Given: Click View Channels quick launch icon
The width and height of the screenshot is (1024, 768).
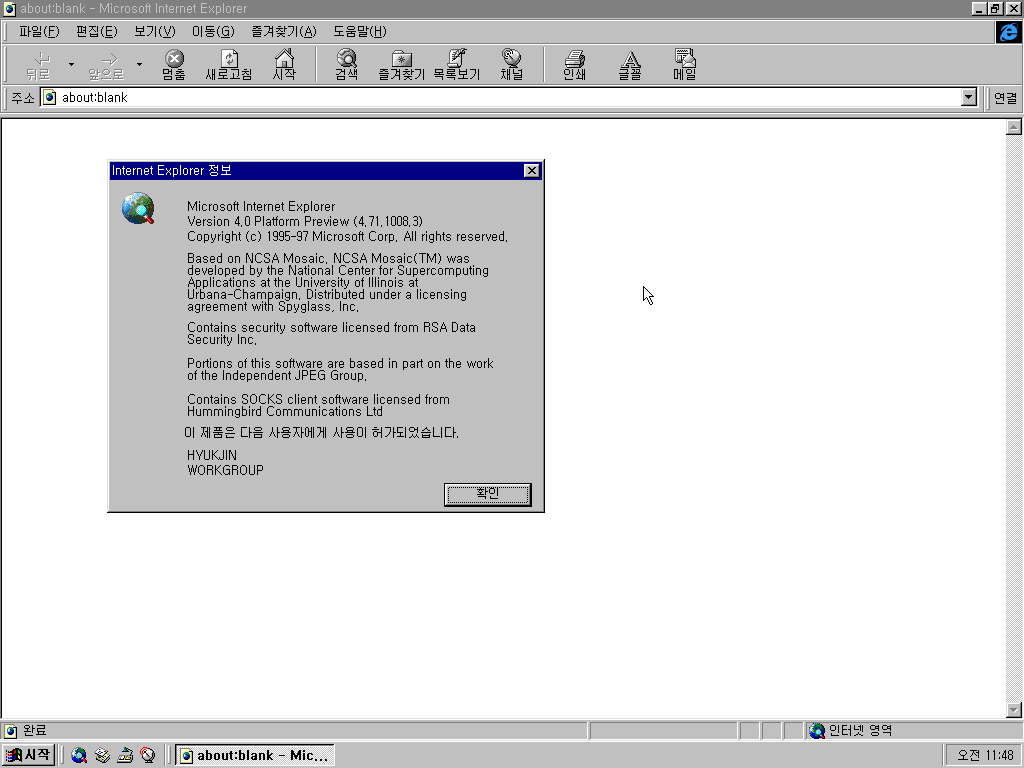Looking at the screenshot, I should pos(148,756).
